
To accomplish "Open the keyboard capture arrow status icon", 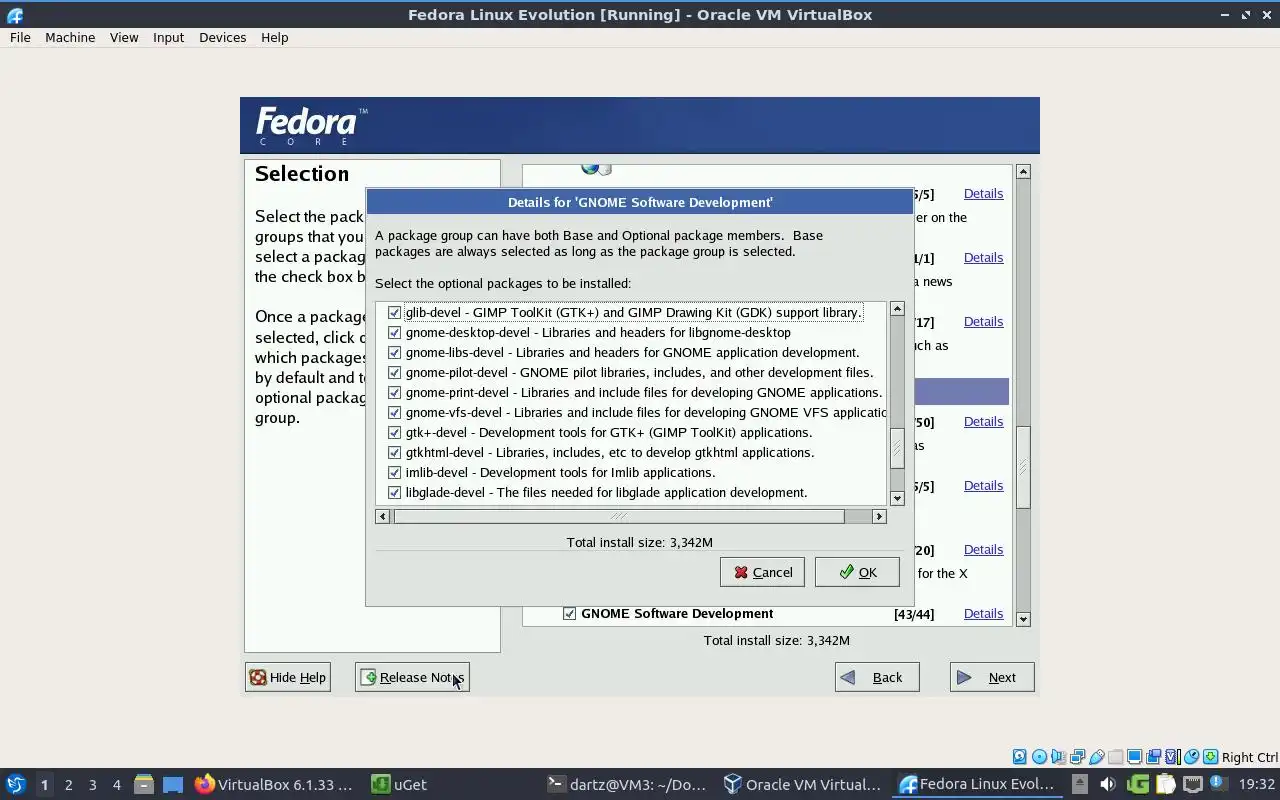I will [1210, 757].
